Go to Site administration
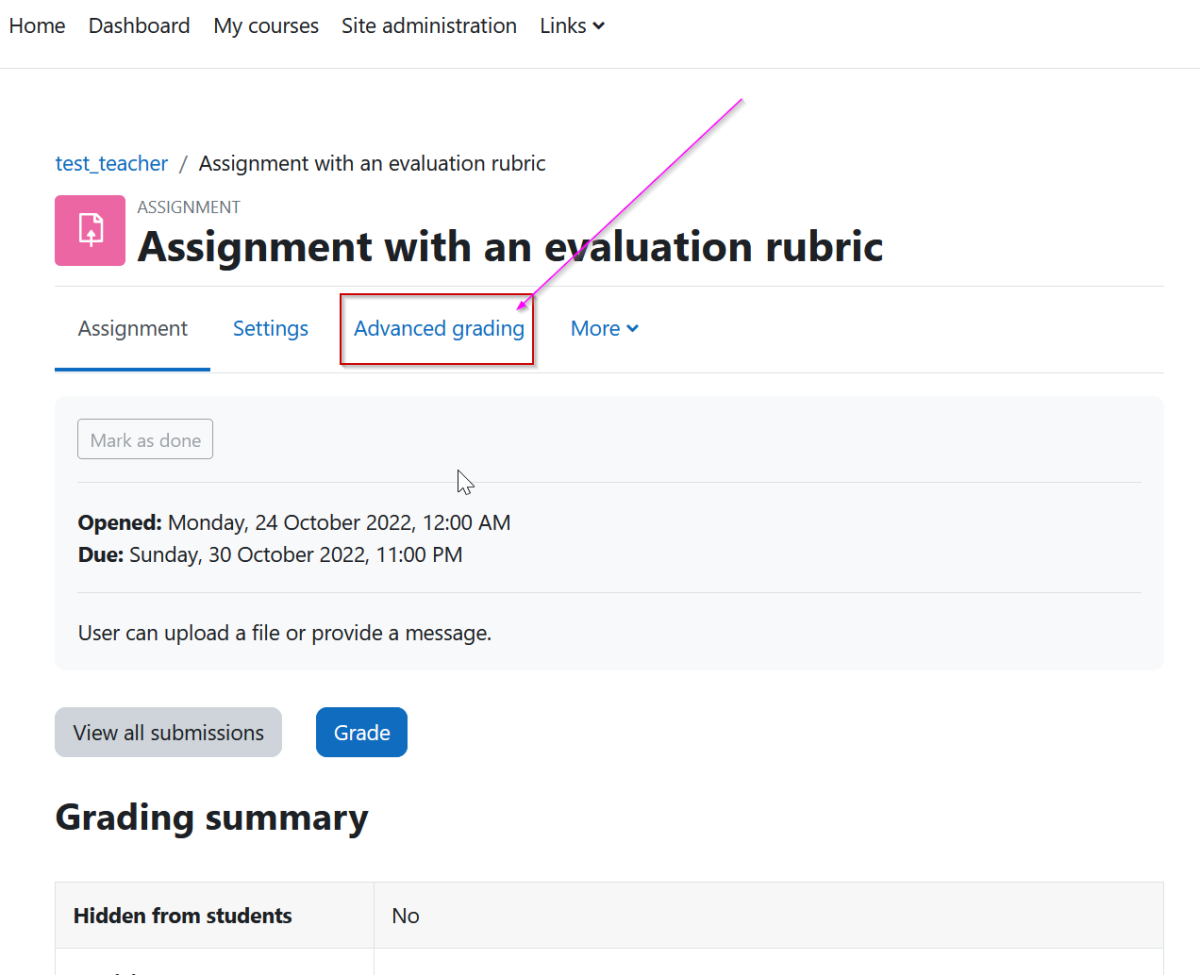Viewport: 1200px width, 975px height. pyautogui.click(x=428, y=25)
